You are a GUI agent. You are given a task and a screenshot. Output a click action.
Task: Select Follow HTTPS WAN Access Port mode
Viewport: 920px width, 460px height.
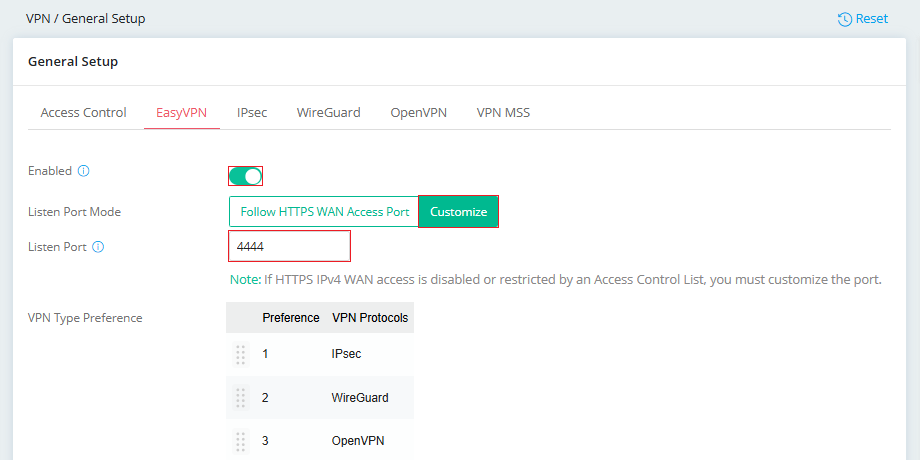324,212
